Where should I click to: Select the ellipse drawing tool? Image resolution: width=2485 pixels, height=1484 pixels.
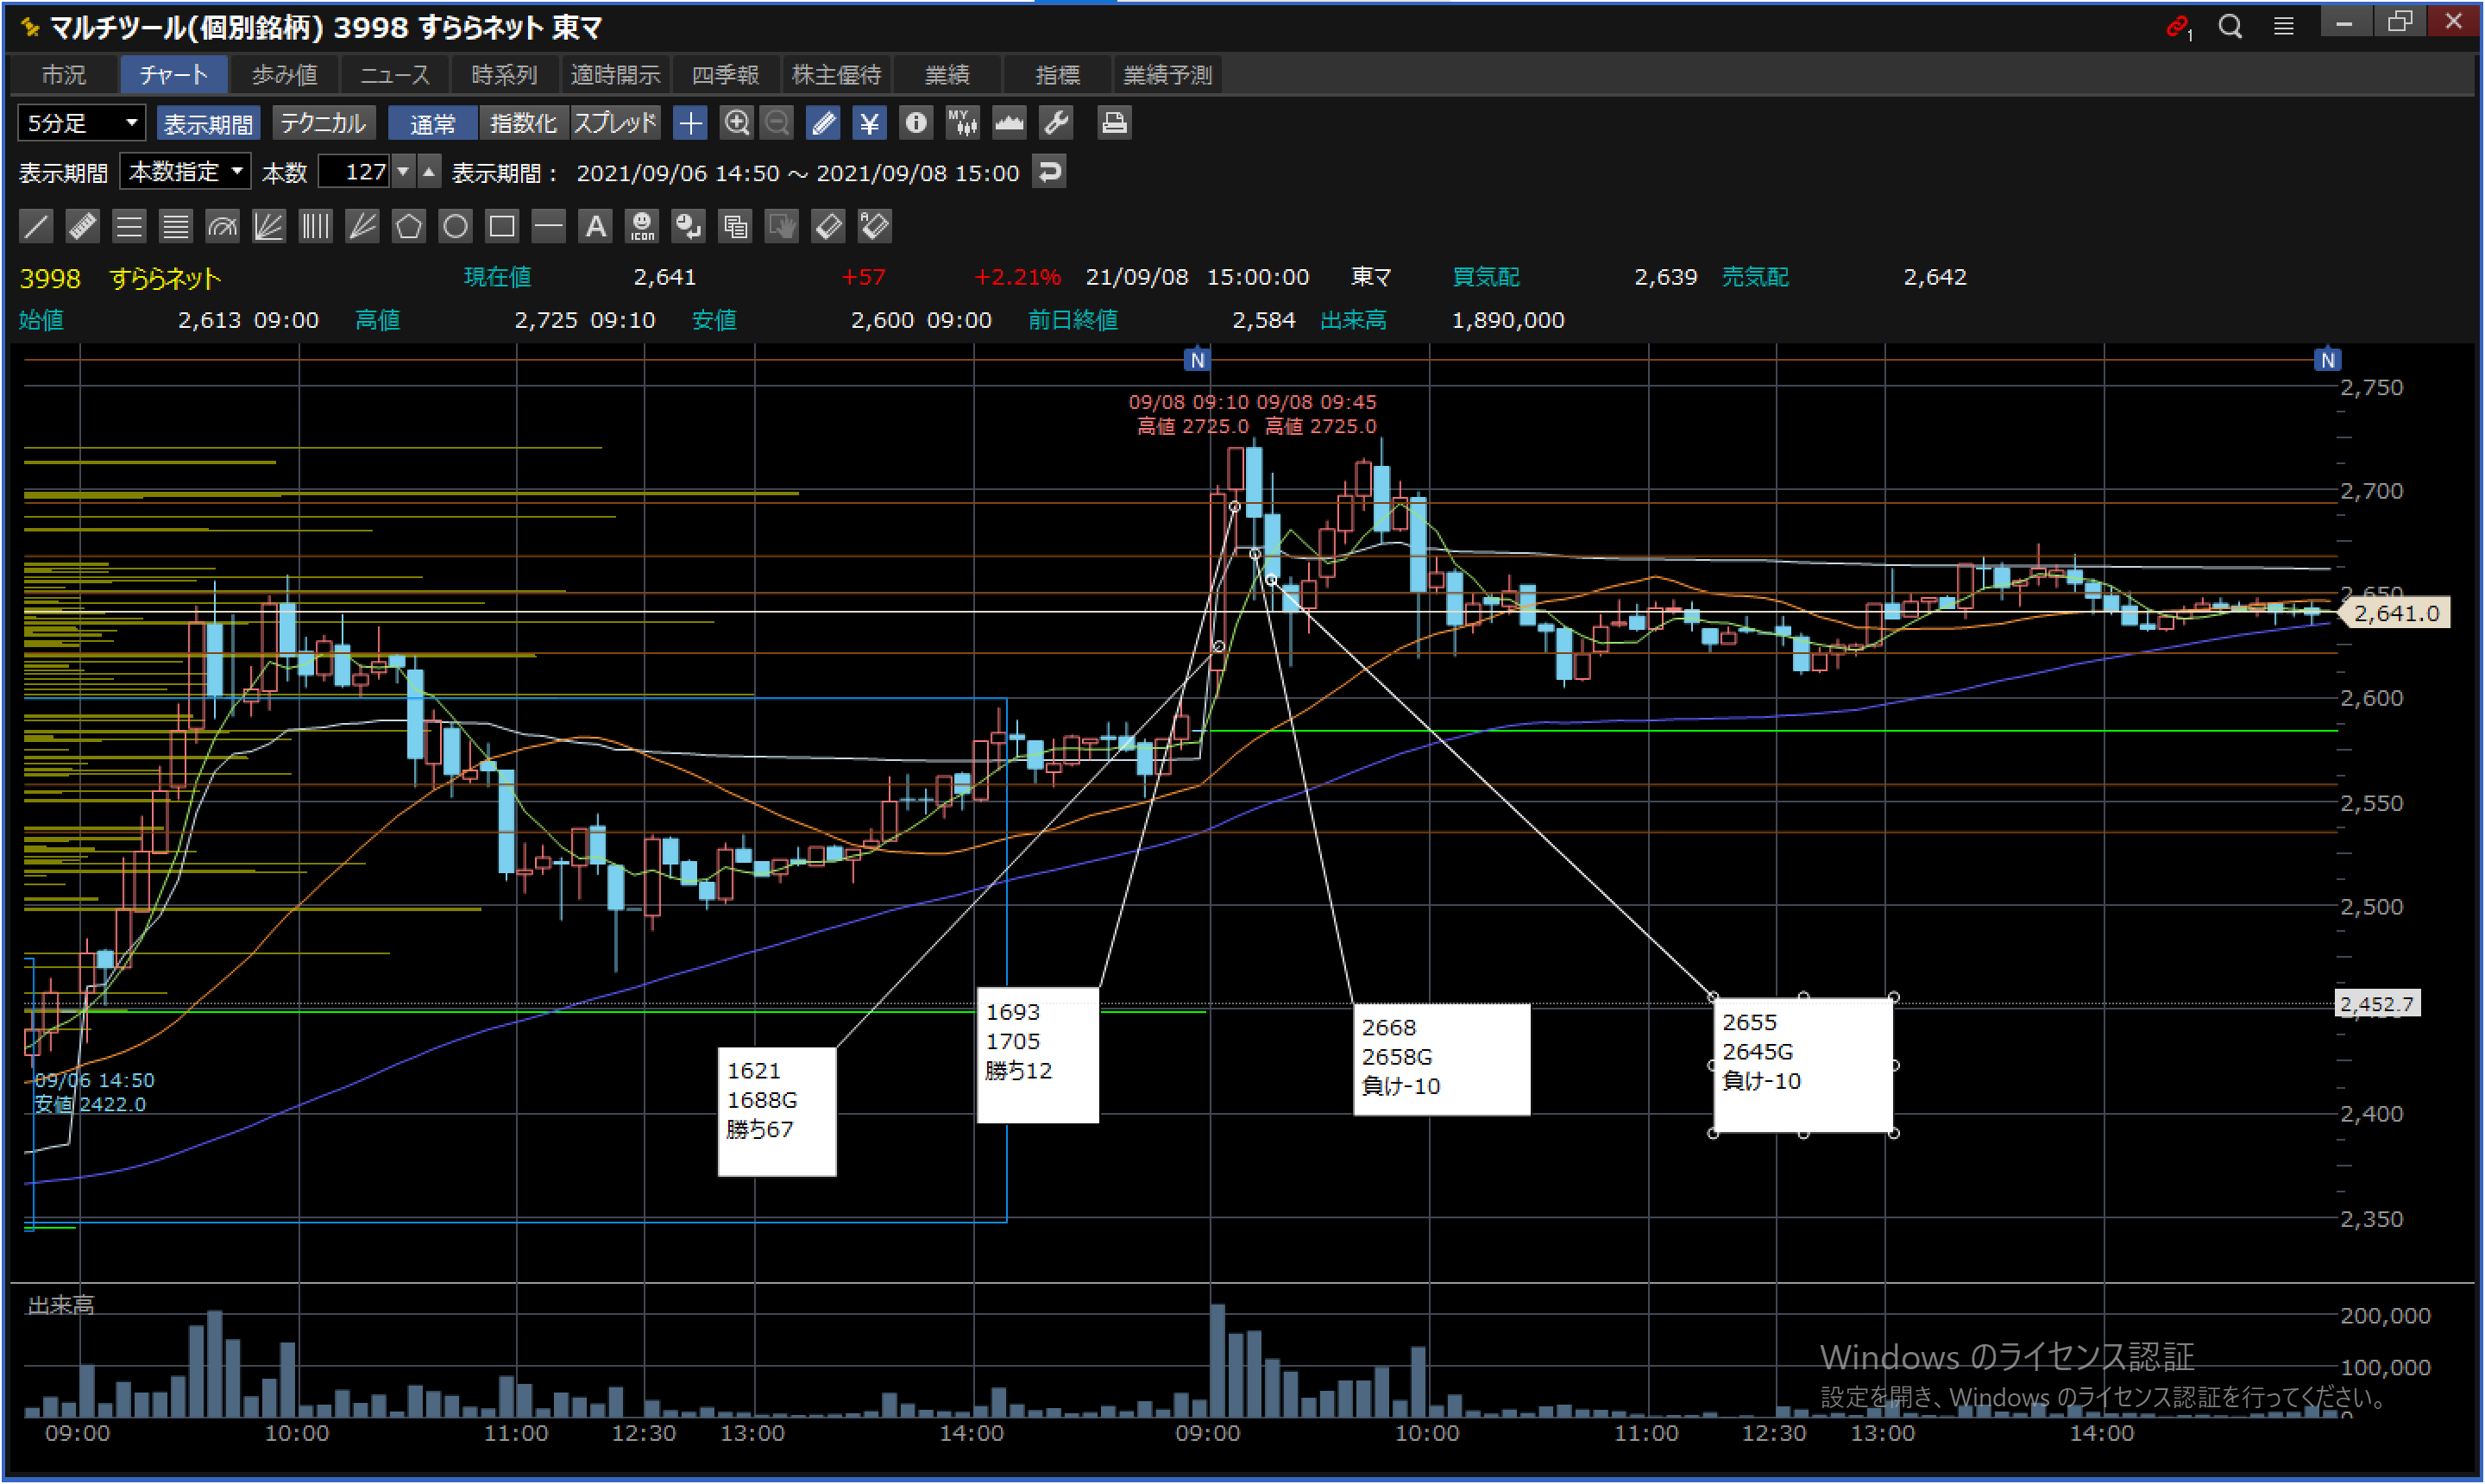coord(455,226)
